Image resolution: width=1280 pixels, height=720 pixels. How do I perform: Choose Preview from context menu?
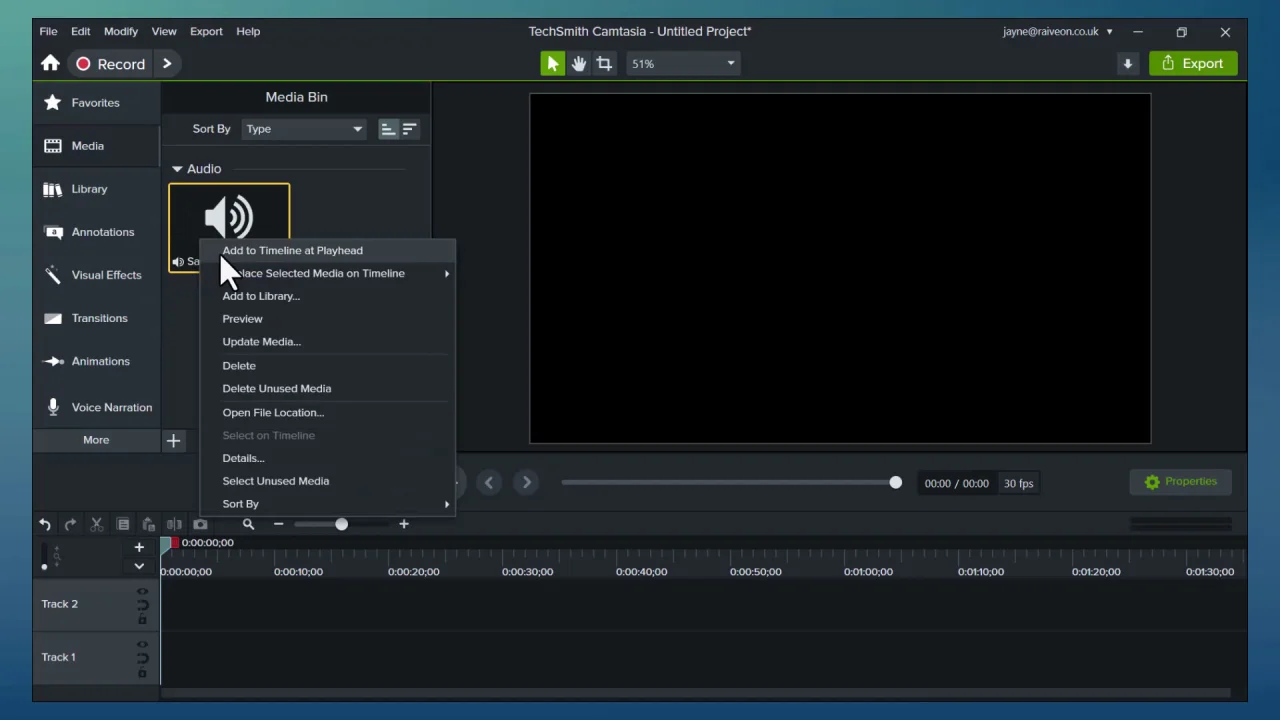(x=328, y=319)
